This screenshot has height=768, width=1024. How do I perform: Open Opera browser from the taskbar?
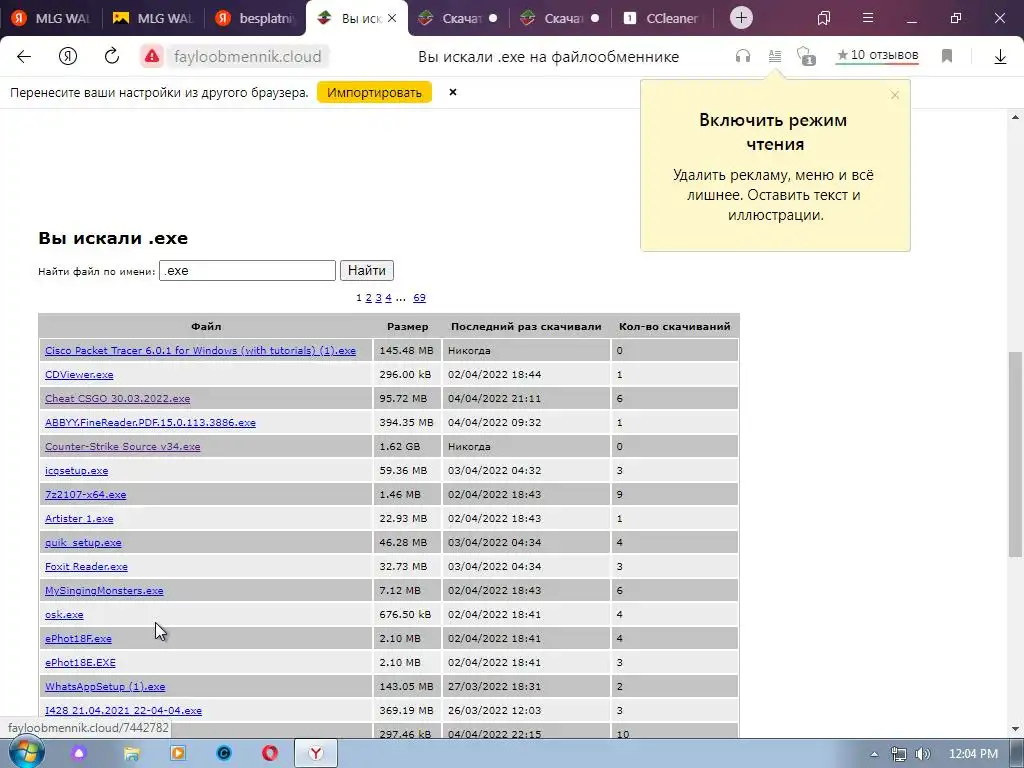click(x=270, y=754)
